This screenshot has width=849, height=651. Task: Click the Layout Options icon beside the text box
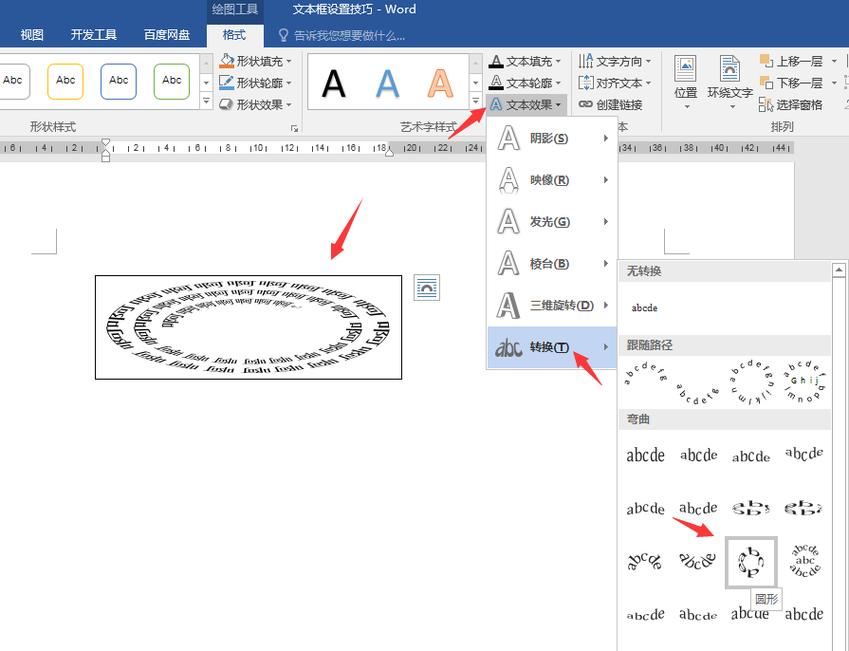pos(425,288)
